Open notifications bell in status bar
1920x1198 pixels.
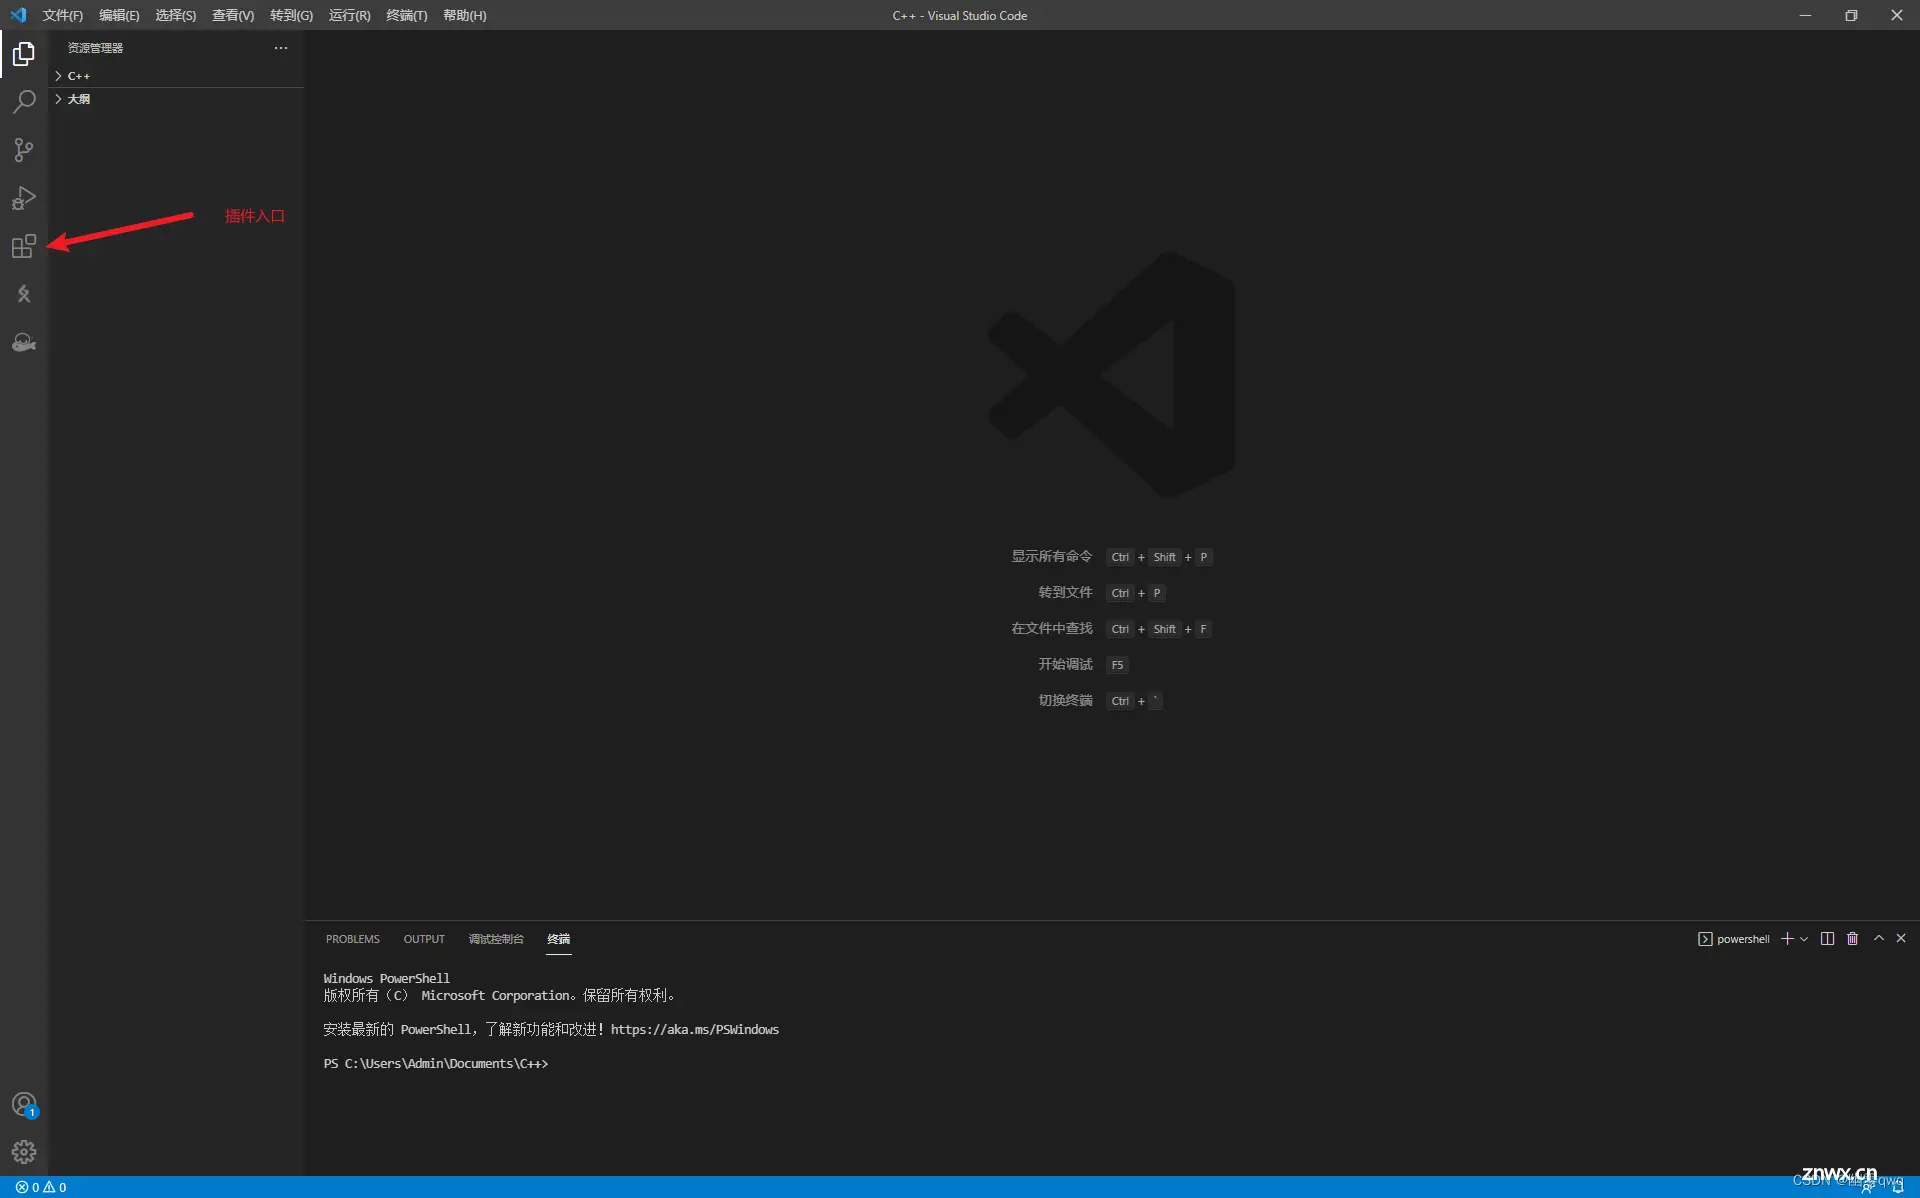[1898, 1187]
